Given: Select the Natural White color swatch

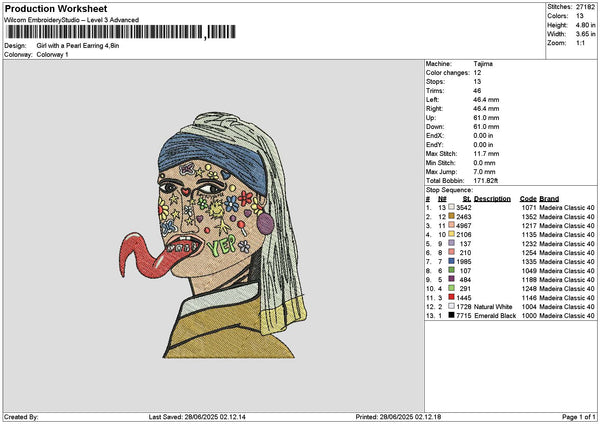Looking at the screenshot, I should pyautogui.click(x=452, y=306).
